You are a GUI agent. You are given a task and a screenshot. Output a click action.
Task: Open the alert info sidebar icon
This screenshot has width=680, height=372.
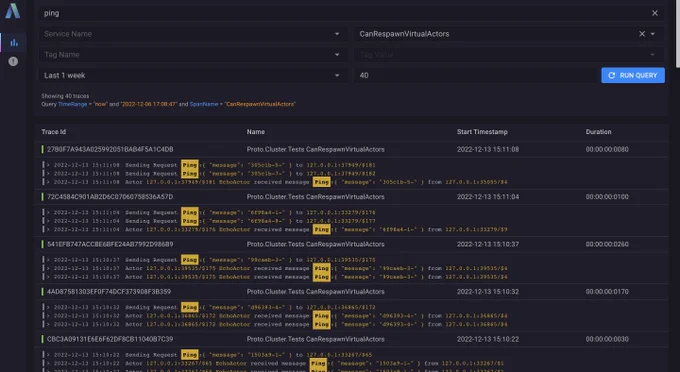[x=13, y=62]
